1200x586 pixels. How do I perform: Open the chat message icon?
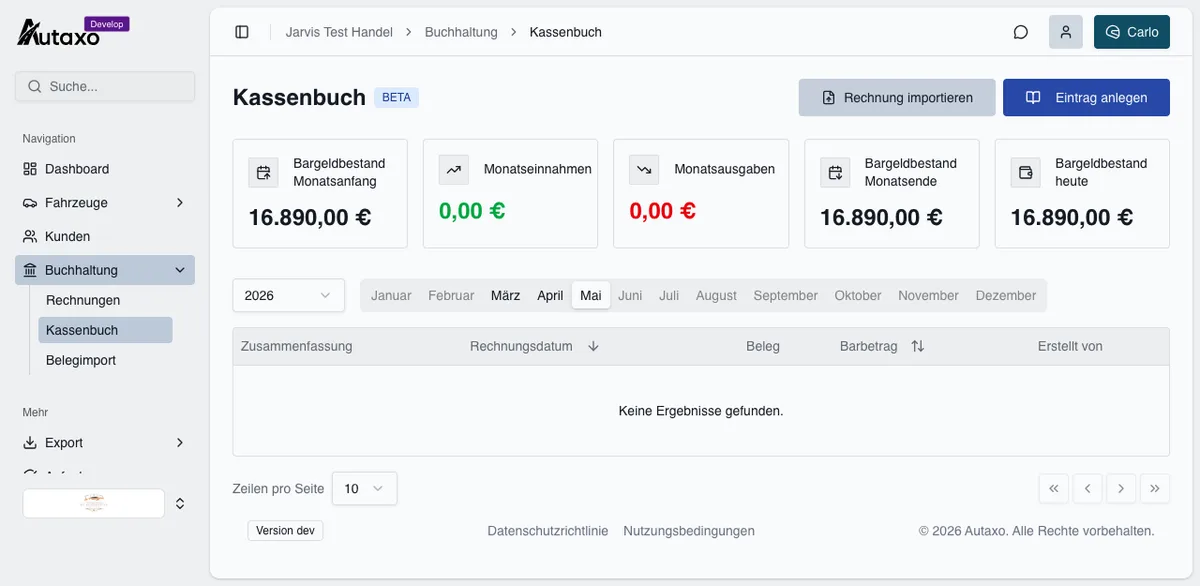pyautogui.click(x=1021, y=32)
